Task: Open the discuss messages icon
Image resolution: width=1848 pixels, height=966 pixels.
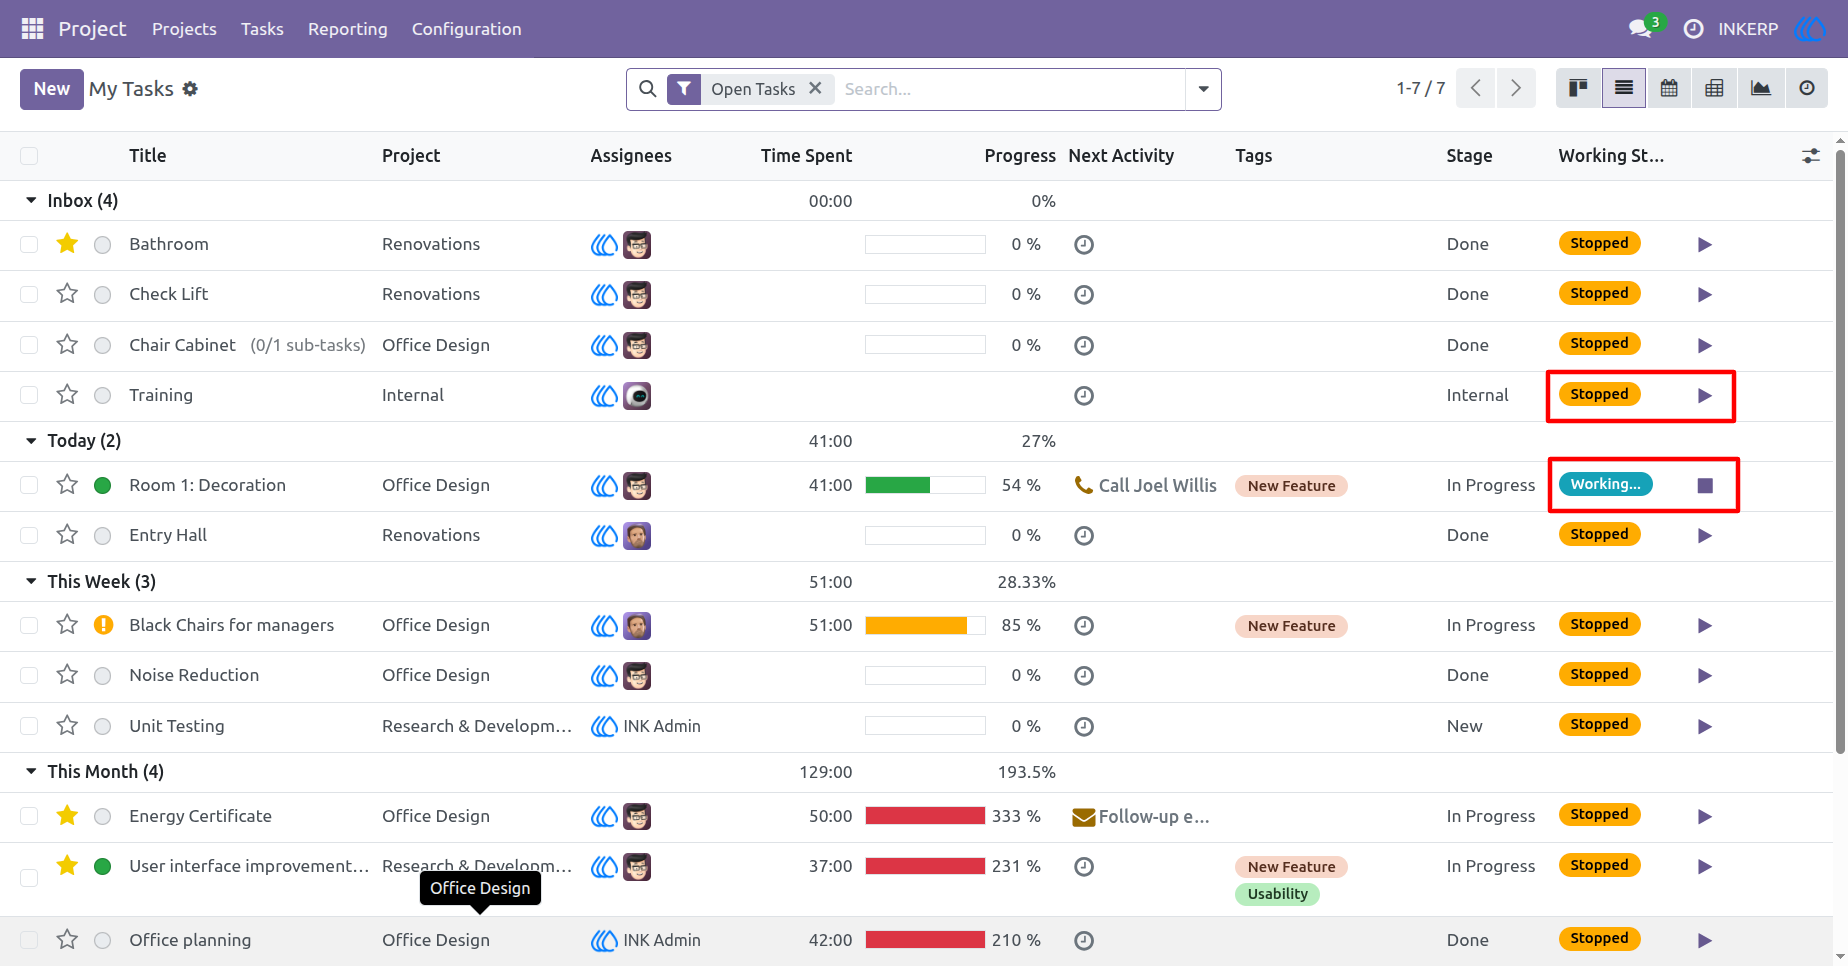Action: [1640, 29]
